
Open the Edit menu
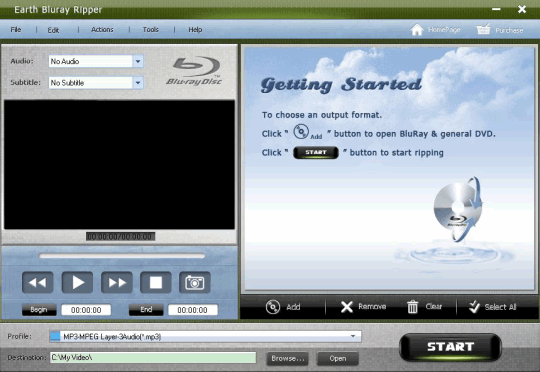click(53, 30)
